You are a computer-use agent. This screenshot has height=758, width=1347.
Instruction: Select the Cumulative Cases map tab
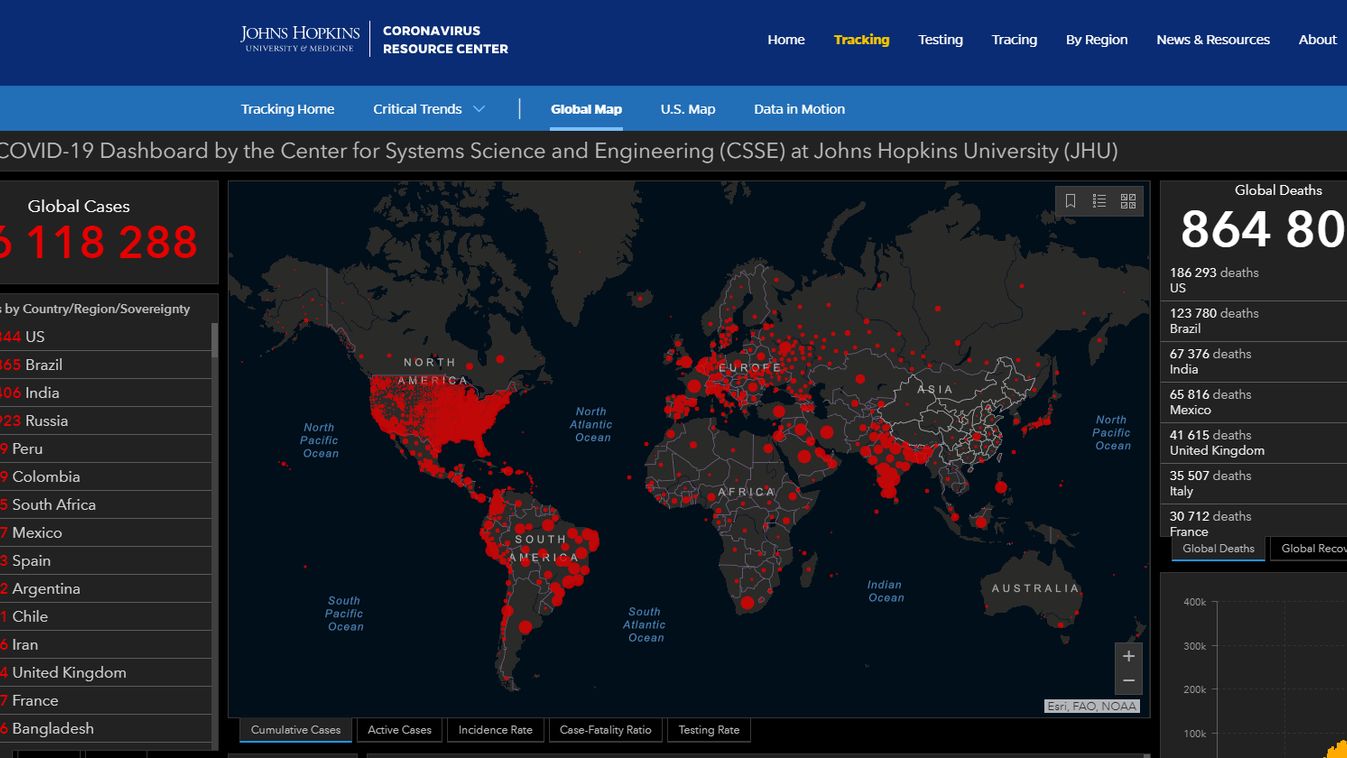pos(296,730)
